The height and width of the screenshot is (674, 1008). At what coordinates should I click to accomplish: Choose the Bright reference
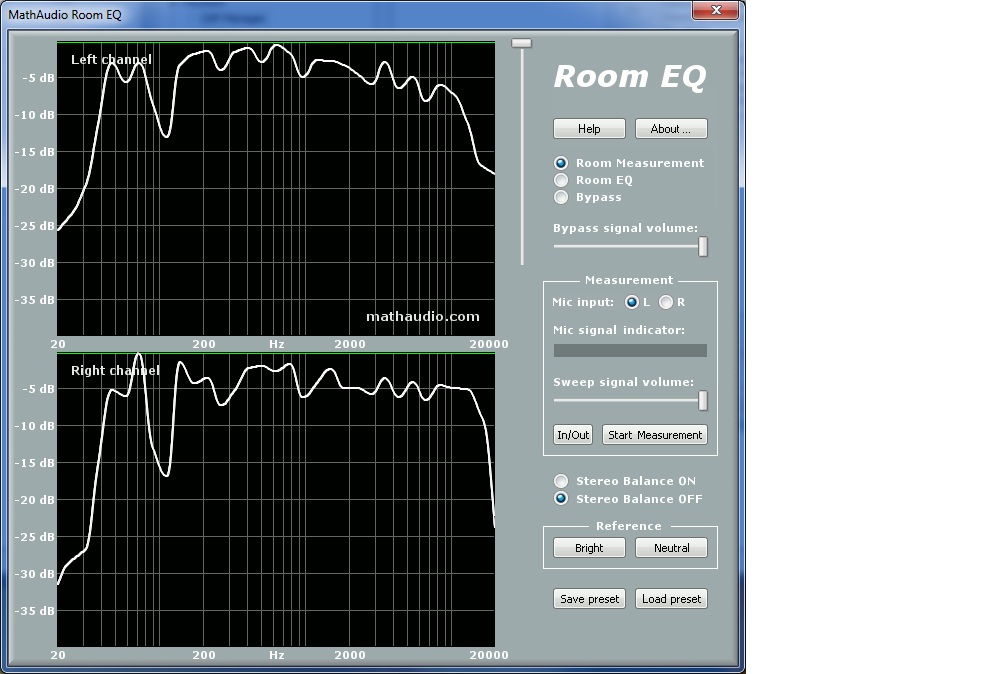pyautogui.click(x=589, y=548)
